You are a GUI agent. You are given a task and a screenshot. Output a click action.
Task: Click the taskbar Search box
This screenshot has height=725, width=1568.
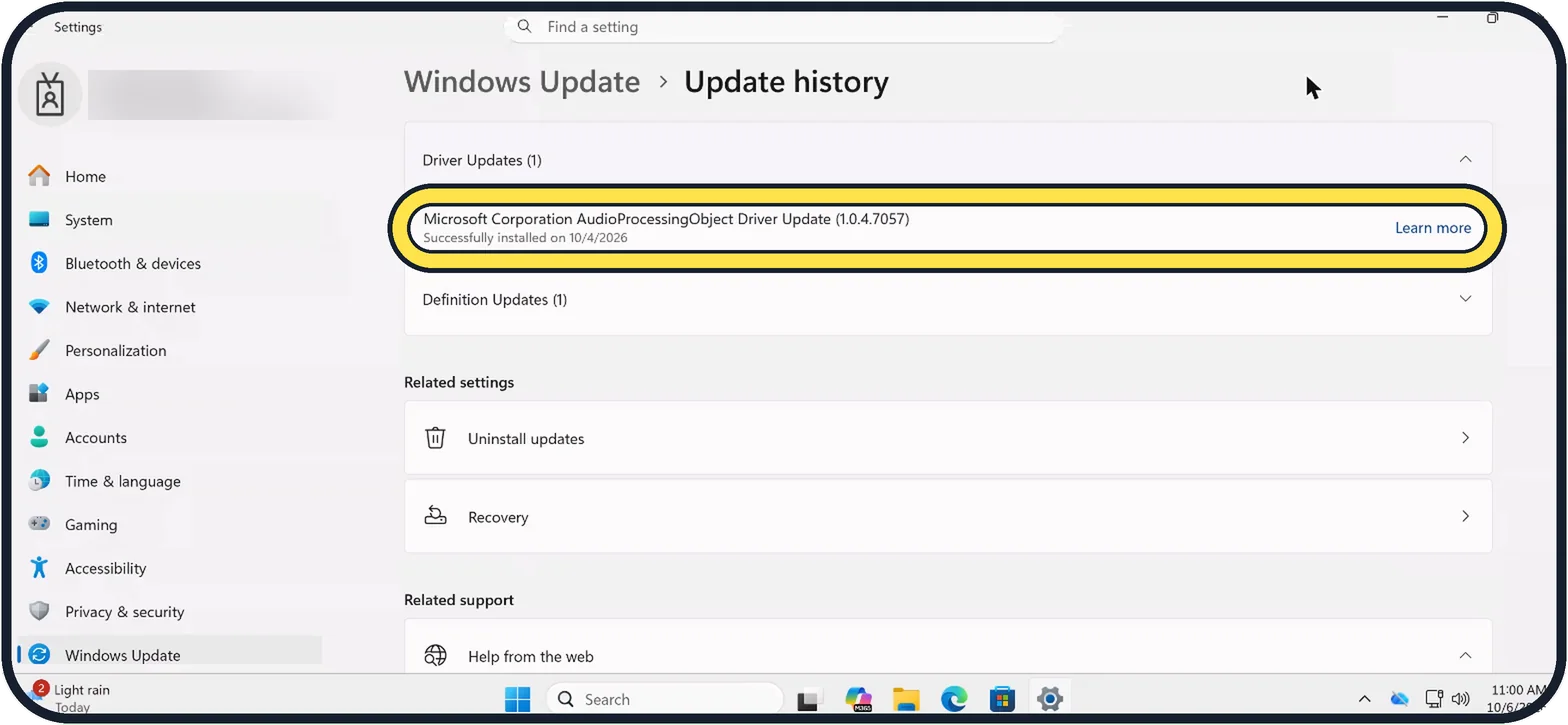click(665, 699)
